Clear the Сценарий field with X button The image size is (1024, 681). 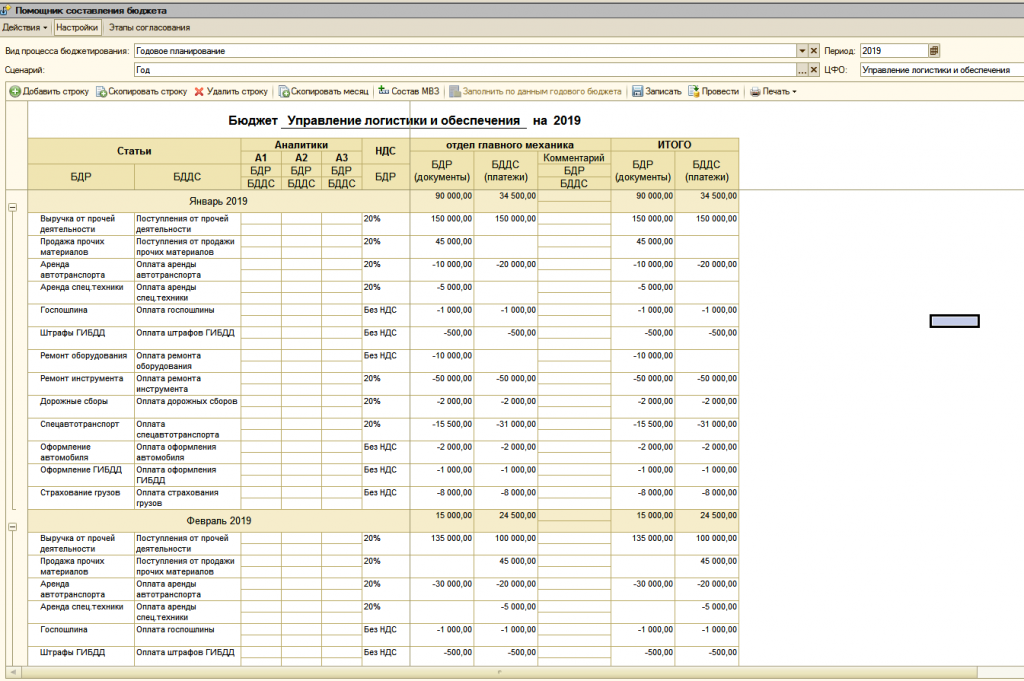(814, 69)
